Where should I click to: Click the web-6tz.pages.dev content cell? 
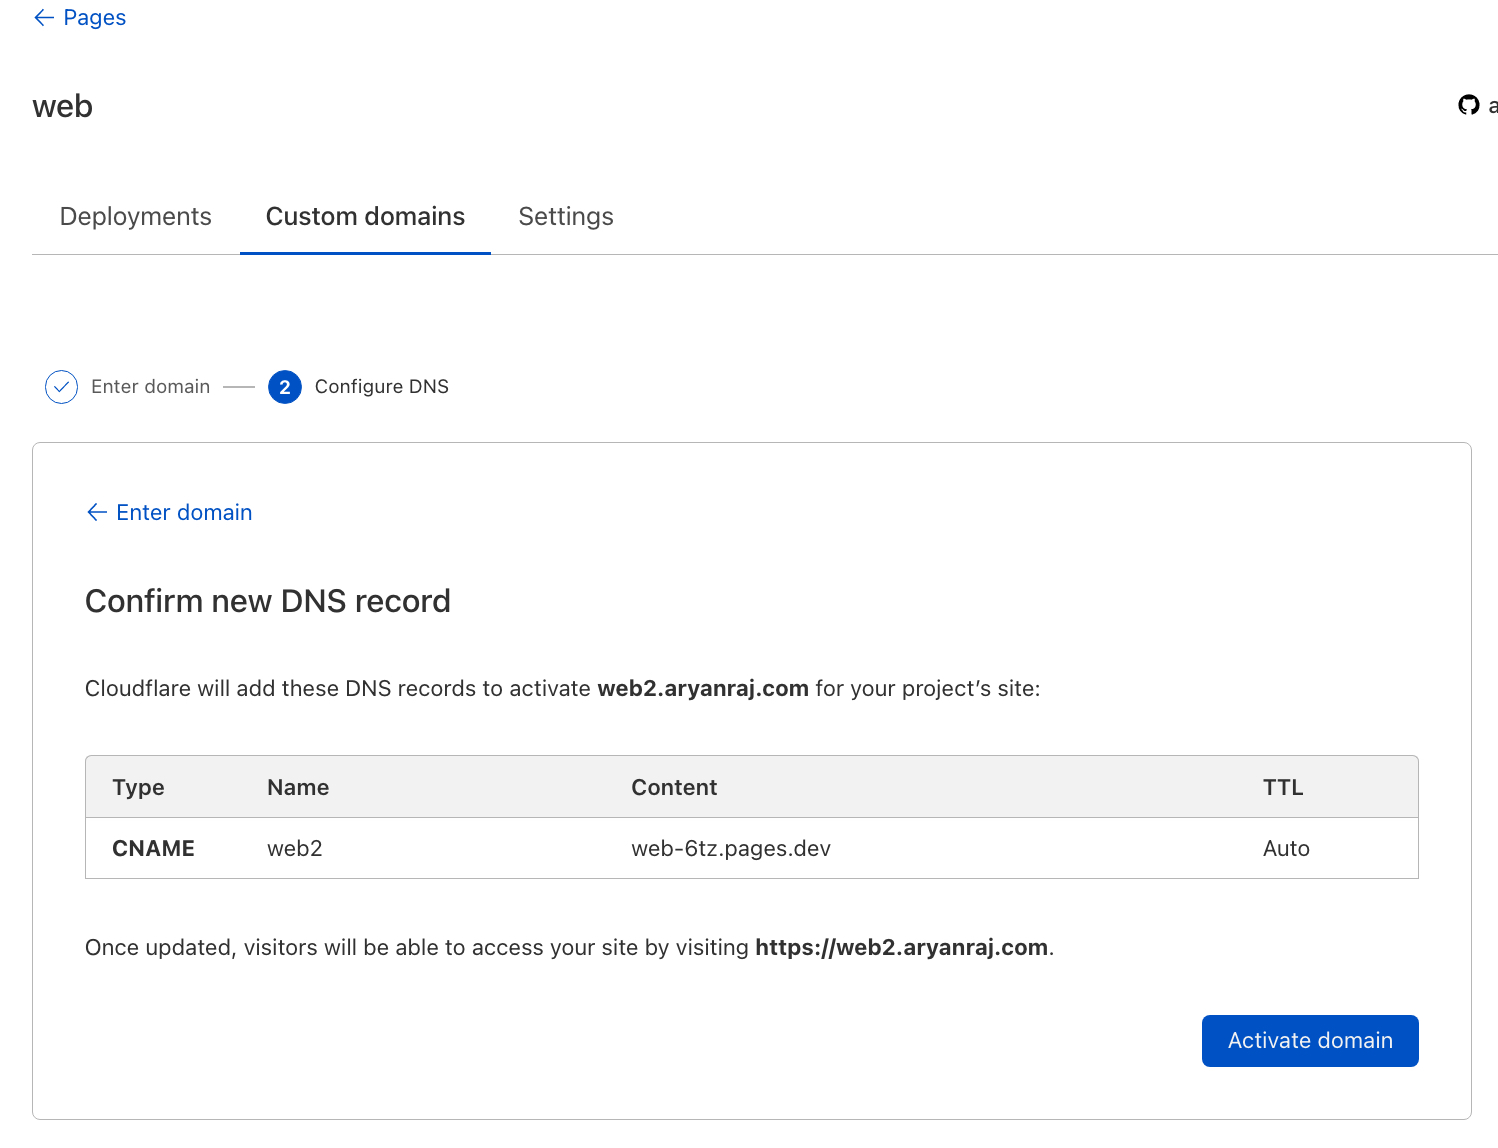click(731, 849)
